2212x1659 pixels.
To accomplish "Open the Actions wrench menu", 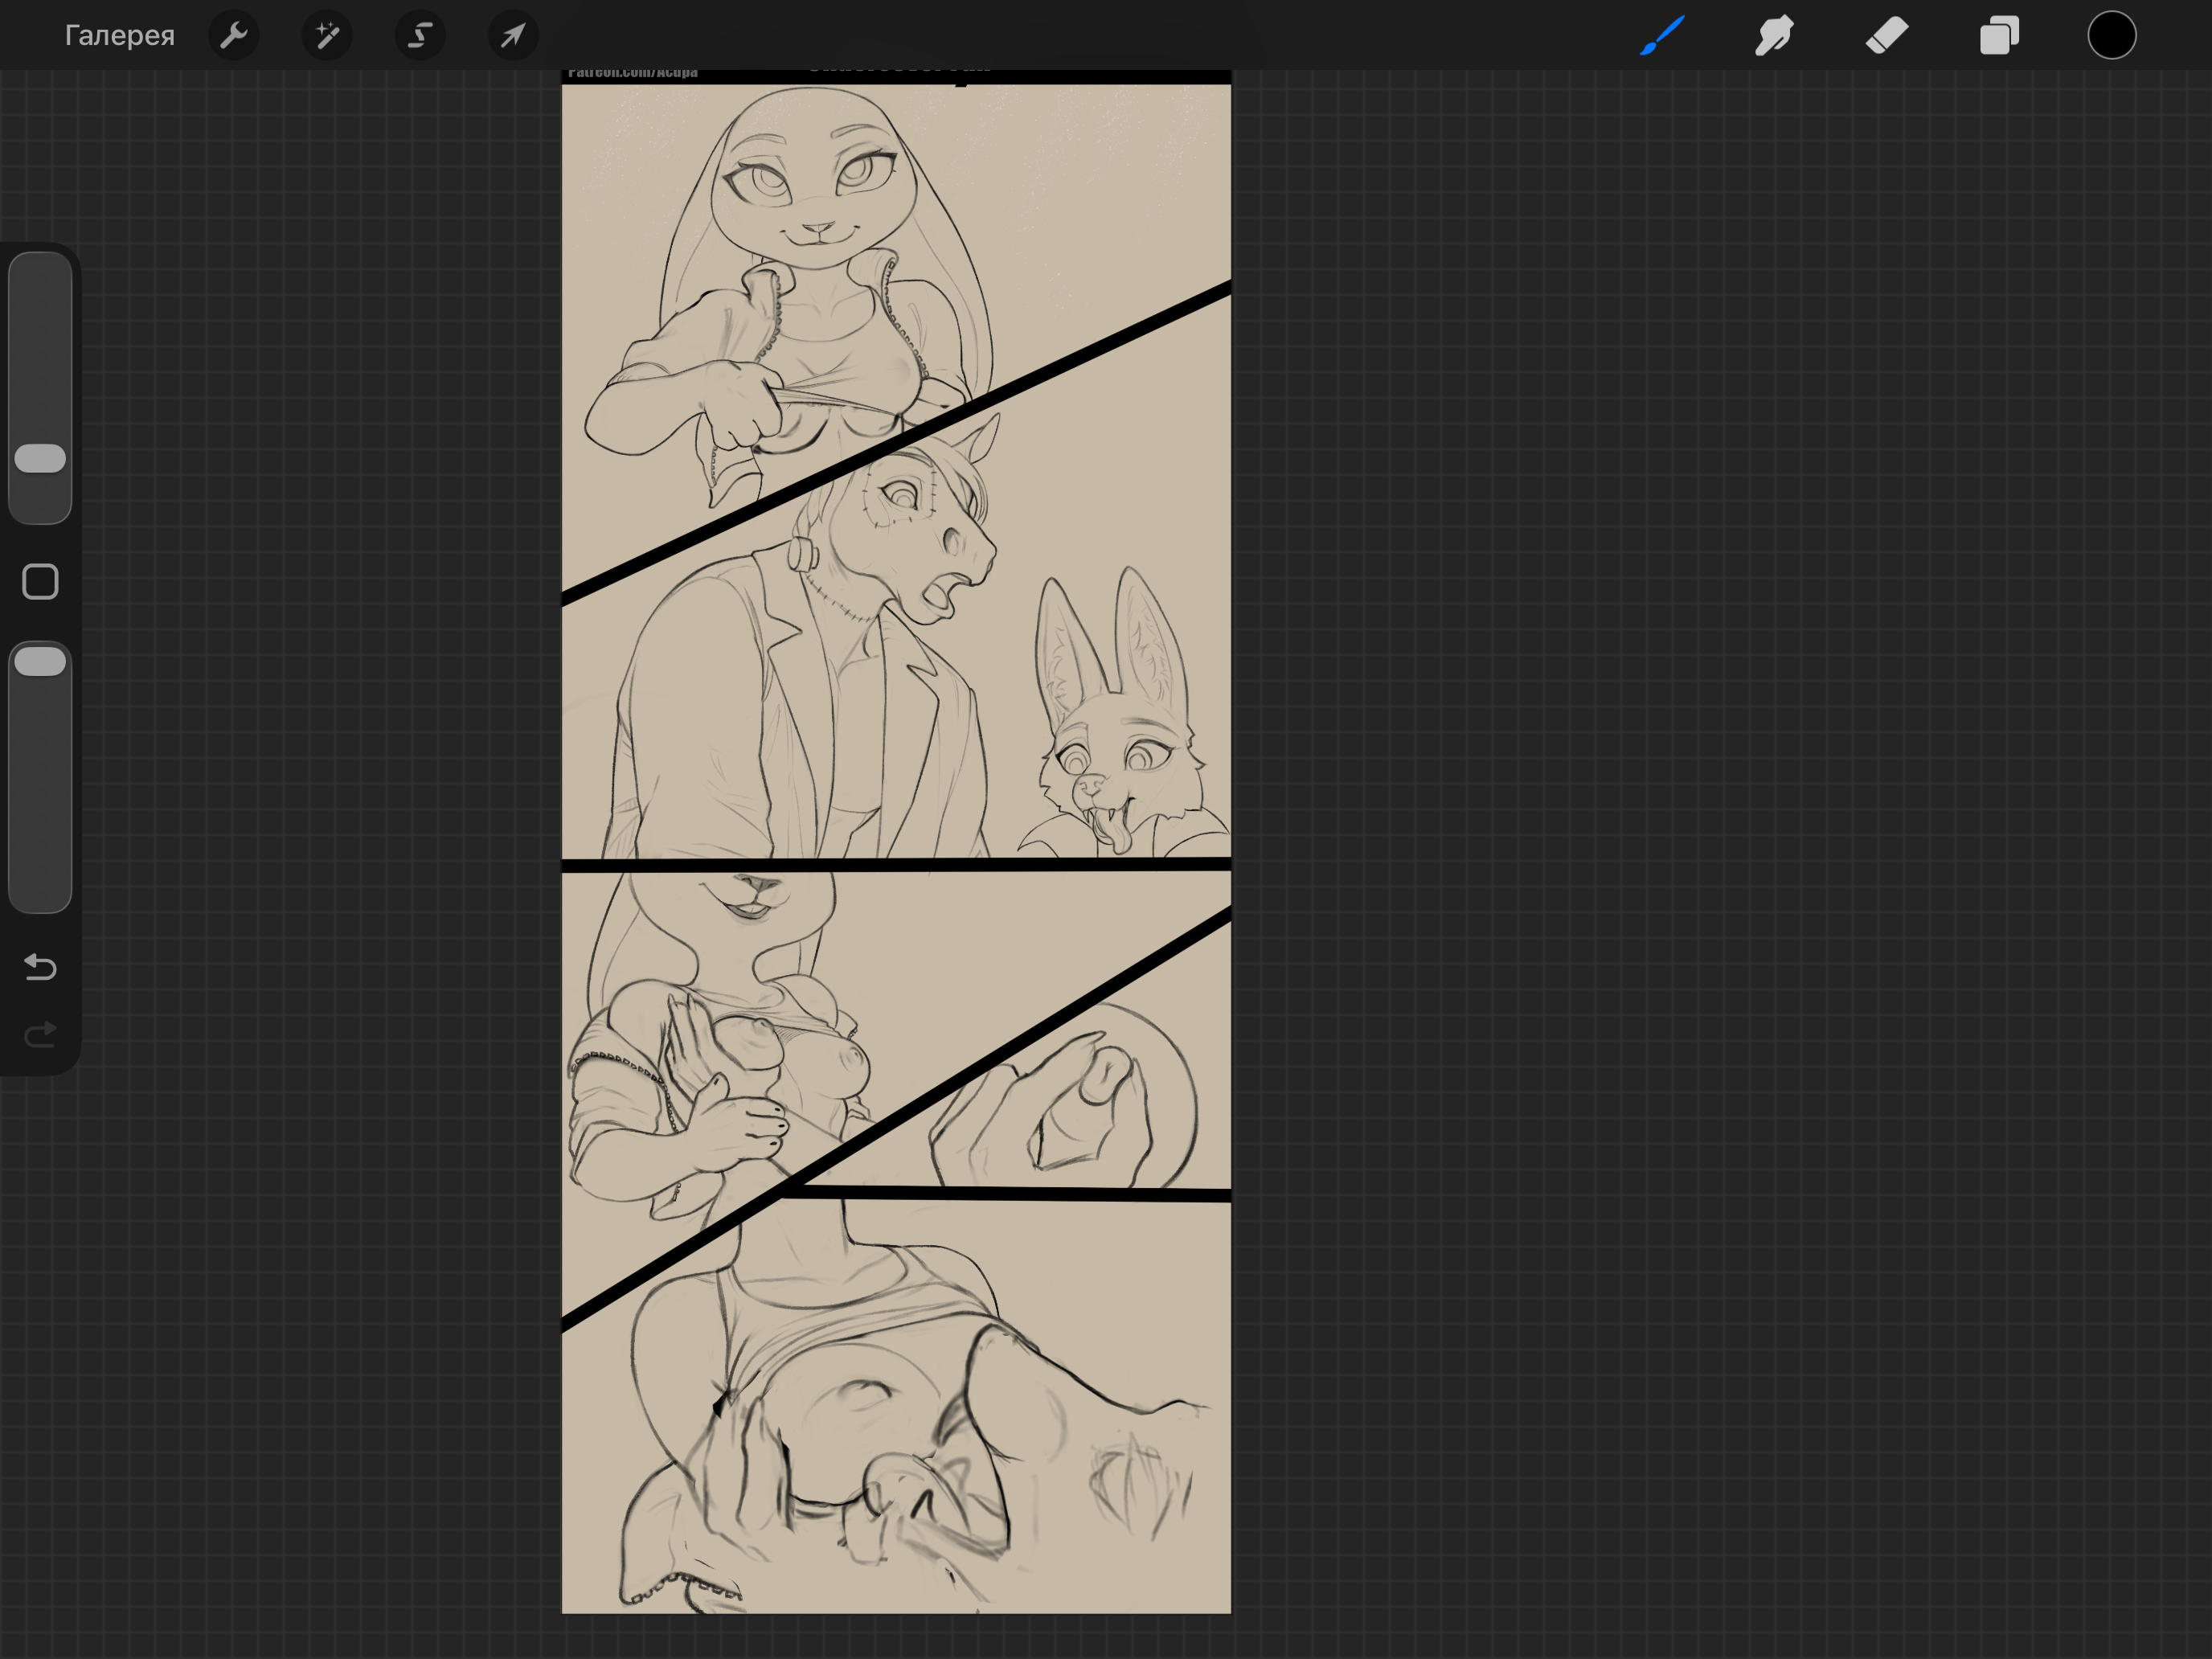I will pos(234,36).
